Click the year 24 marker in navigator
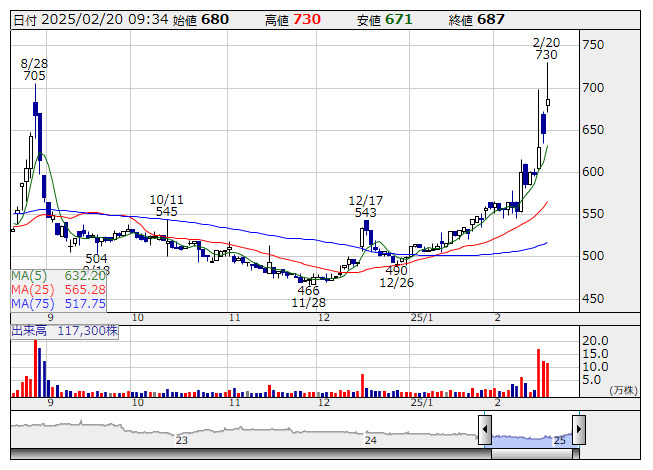 tap(370, 440)
